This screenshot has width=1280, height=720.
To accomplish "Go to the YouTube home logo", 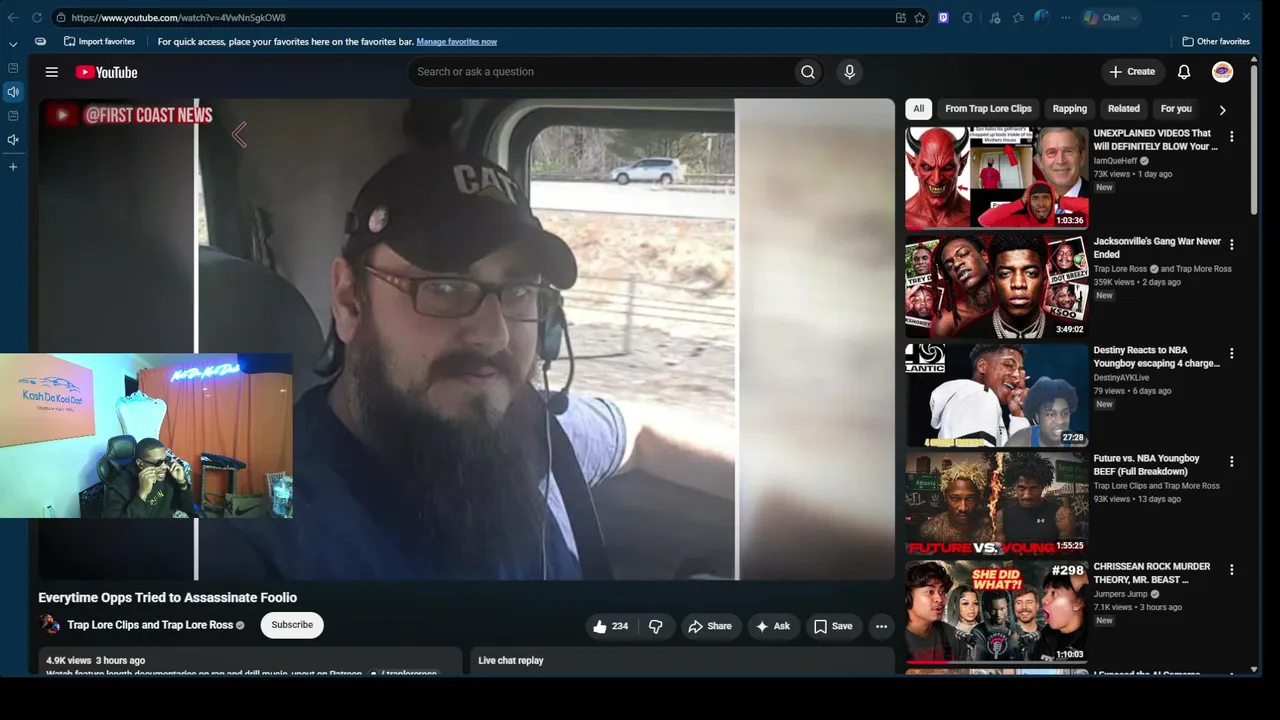I will click(x=106, y=72).
